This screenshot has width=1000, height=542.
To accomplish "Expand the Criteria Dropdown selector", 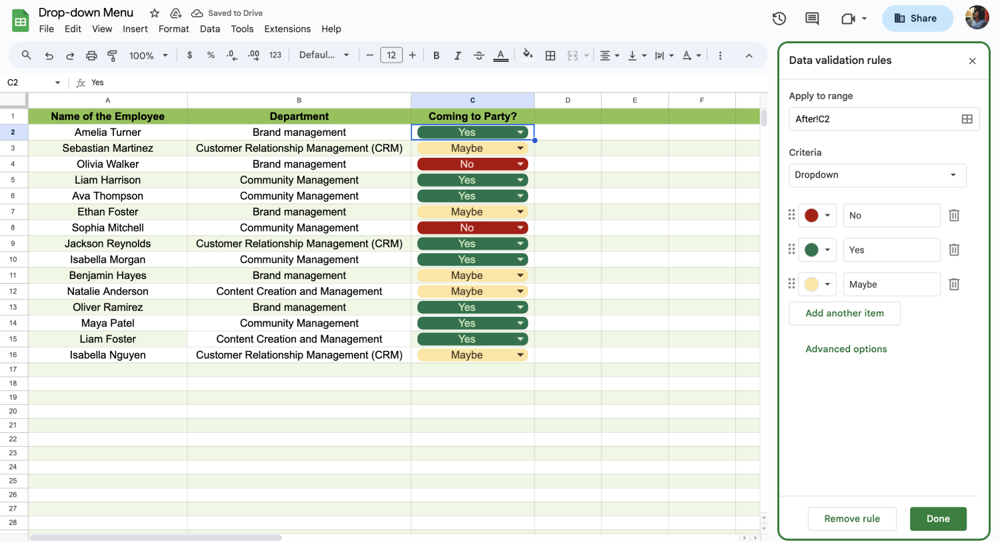I will point(877,175).
